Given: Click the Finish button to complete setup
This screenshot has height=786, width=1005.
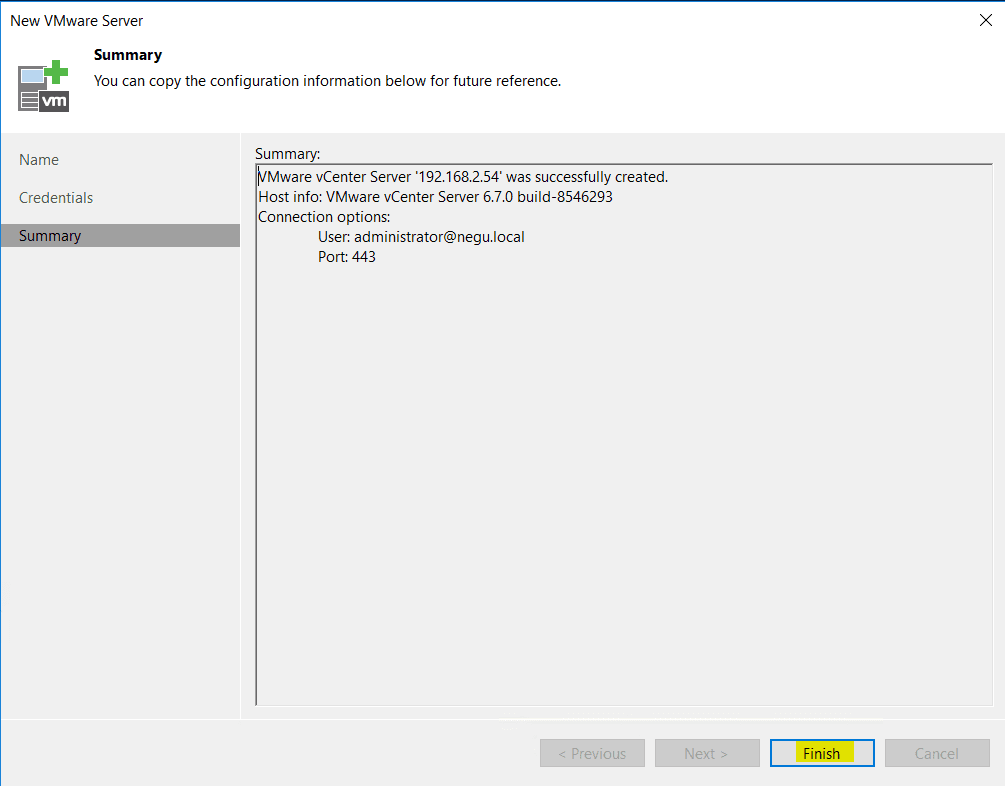Looking at the screenshot, I should (821, 753).
